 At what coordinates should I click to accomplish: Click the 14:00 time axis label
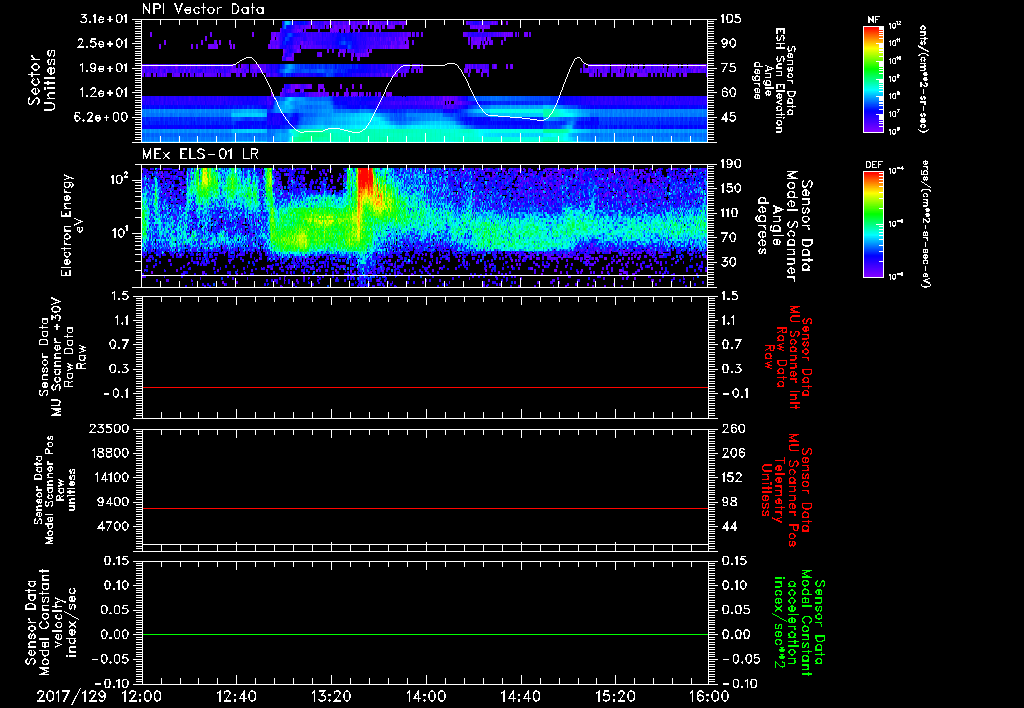click(426, 696)
